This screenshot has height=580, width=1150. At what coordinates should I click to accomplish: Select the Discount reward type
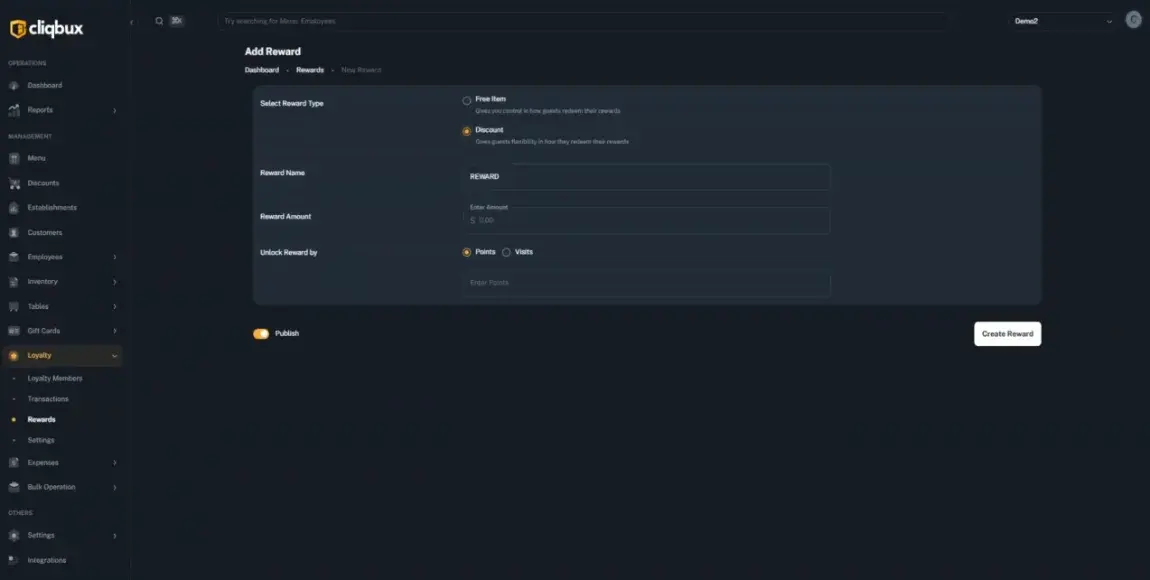coord(466,132)
